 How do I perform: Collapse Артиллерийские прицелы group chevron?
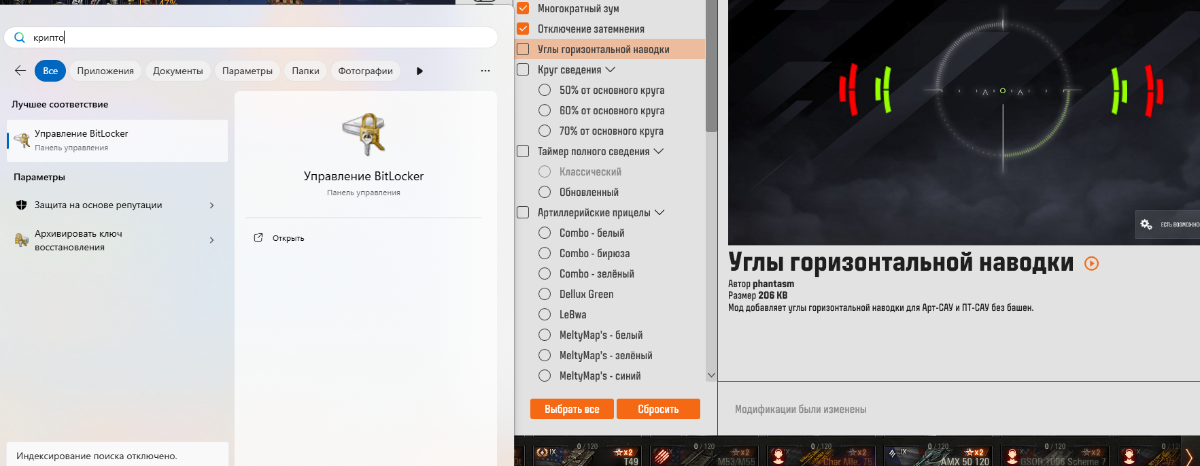pos(658,212)
